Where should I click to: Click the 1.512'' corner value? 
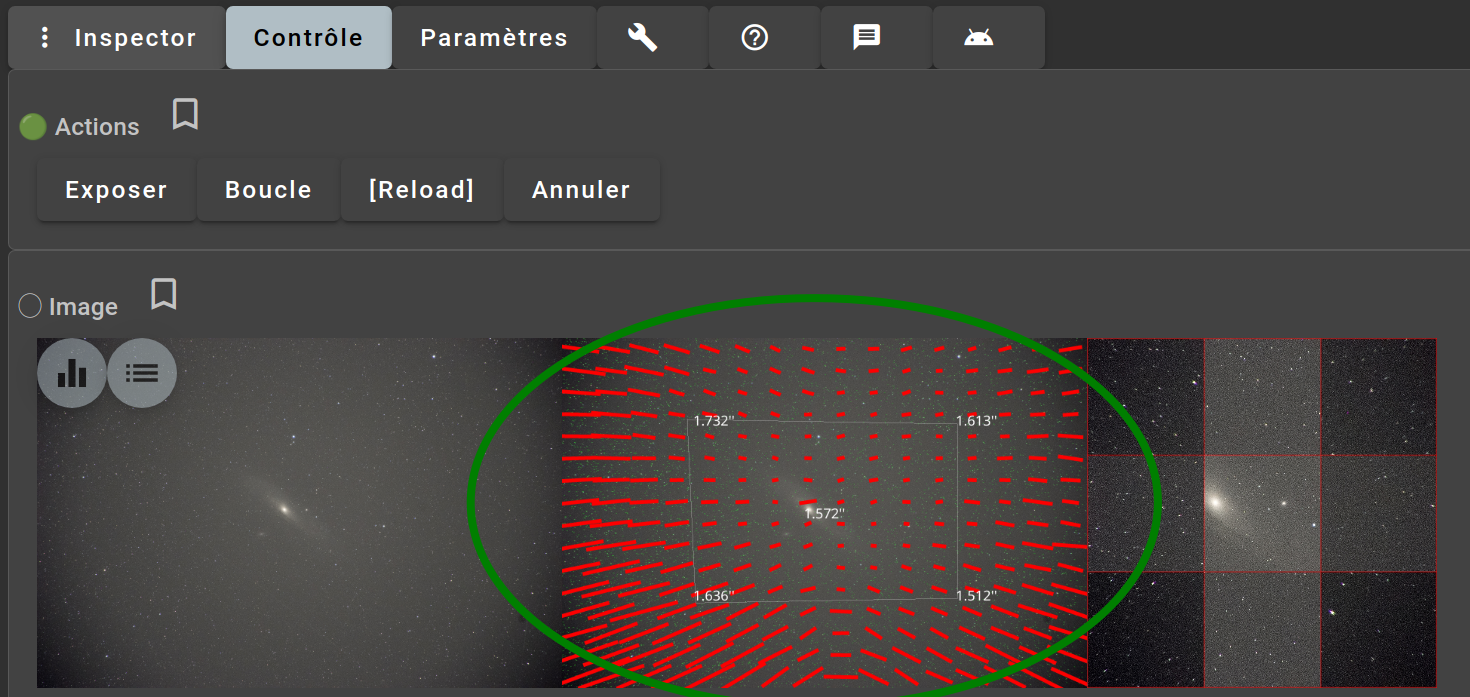(976, 595)
